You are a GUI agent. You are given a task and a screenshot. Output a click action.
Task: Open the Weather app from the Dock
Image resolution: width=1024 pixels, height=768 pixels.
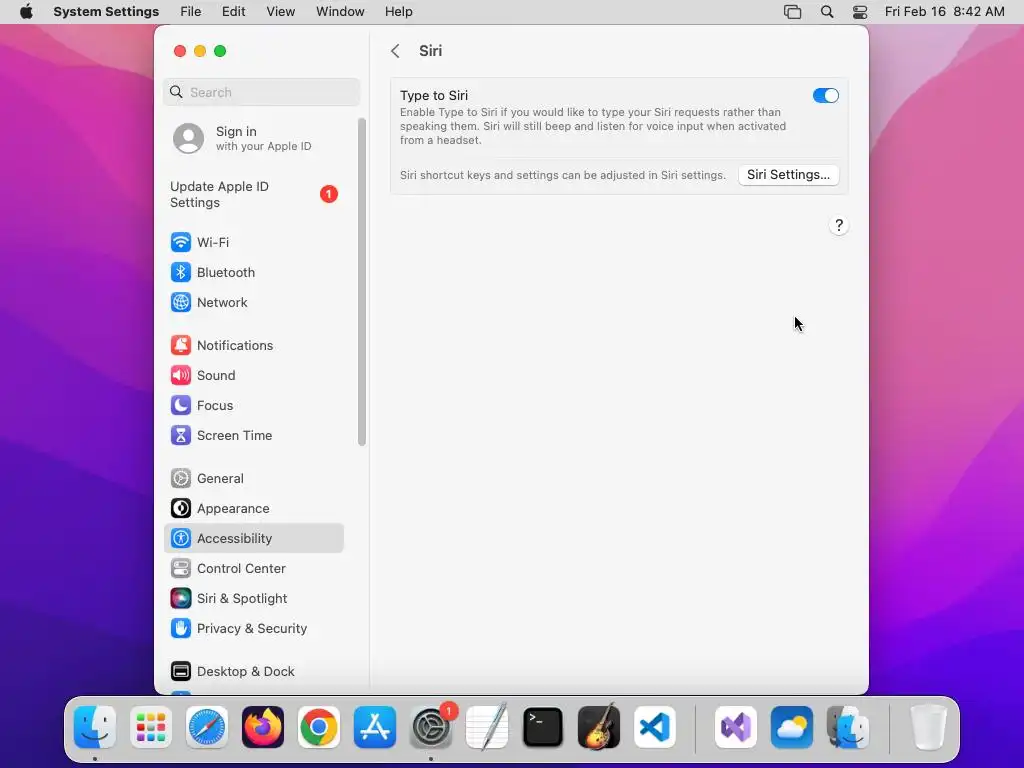tap(792, 727)
